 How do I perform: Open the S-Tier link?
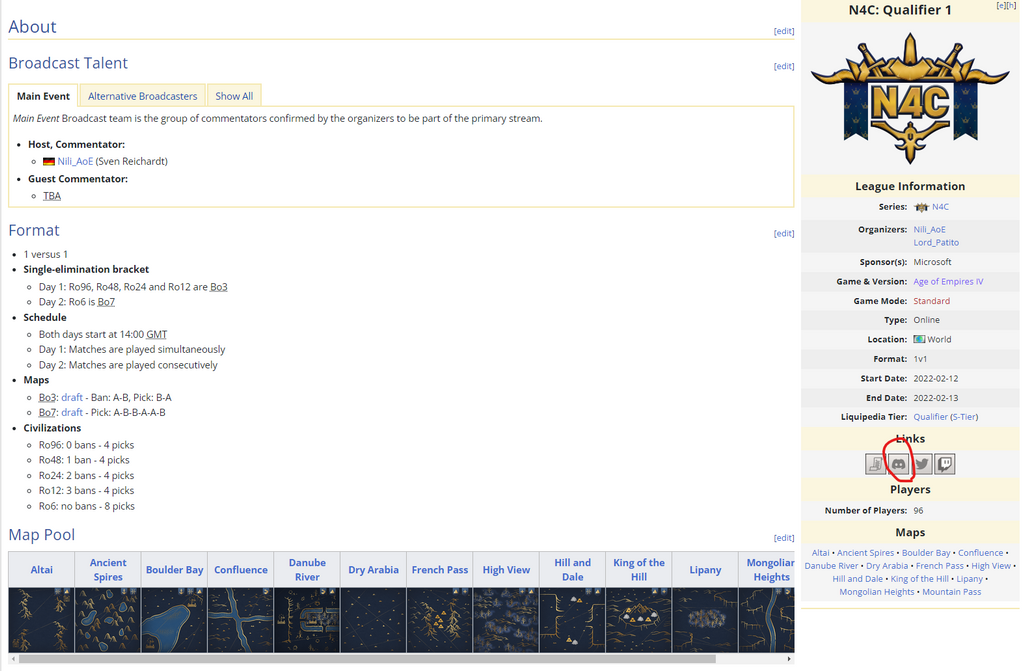[964, 417]
